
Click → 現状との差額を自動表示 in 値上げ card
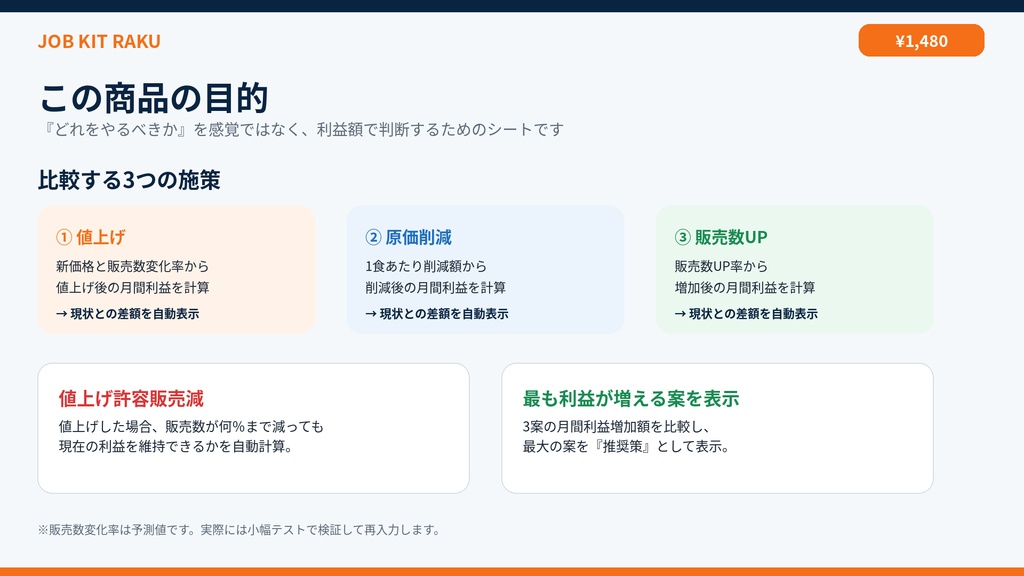click(127, 313)
